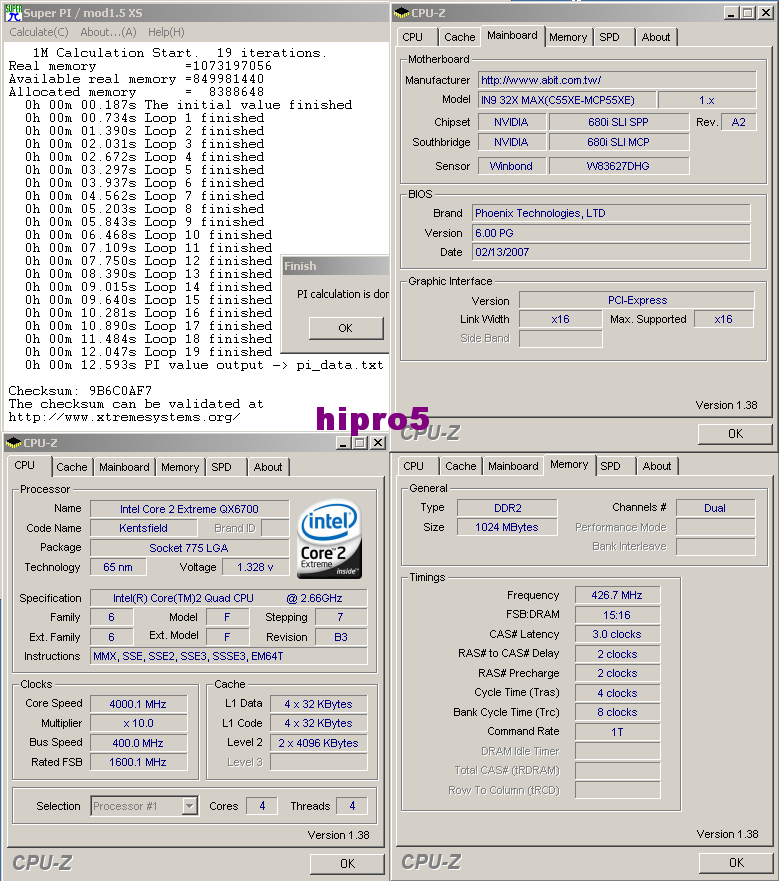
Task: Close the Processor CPU-Z window
Action: [x=378, y=443]
